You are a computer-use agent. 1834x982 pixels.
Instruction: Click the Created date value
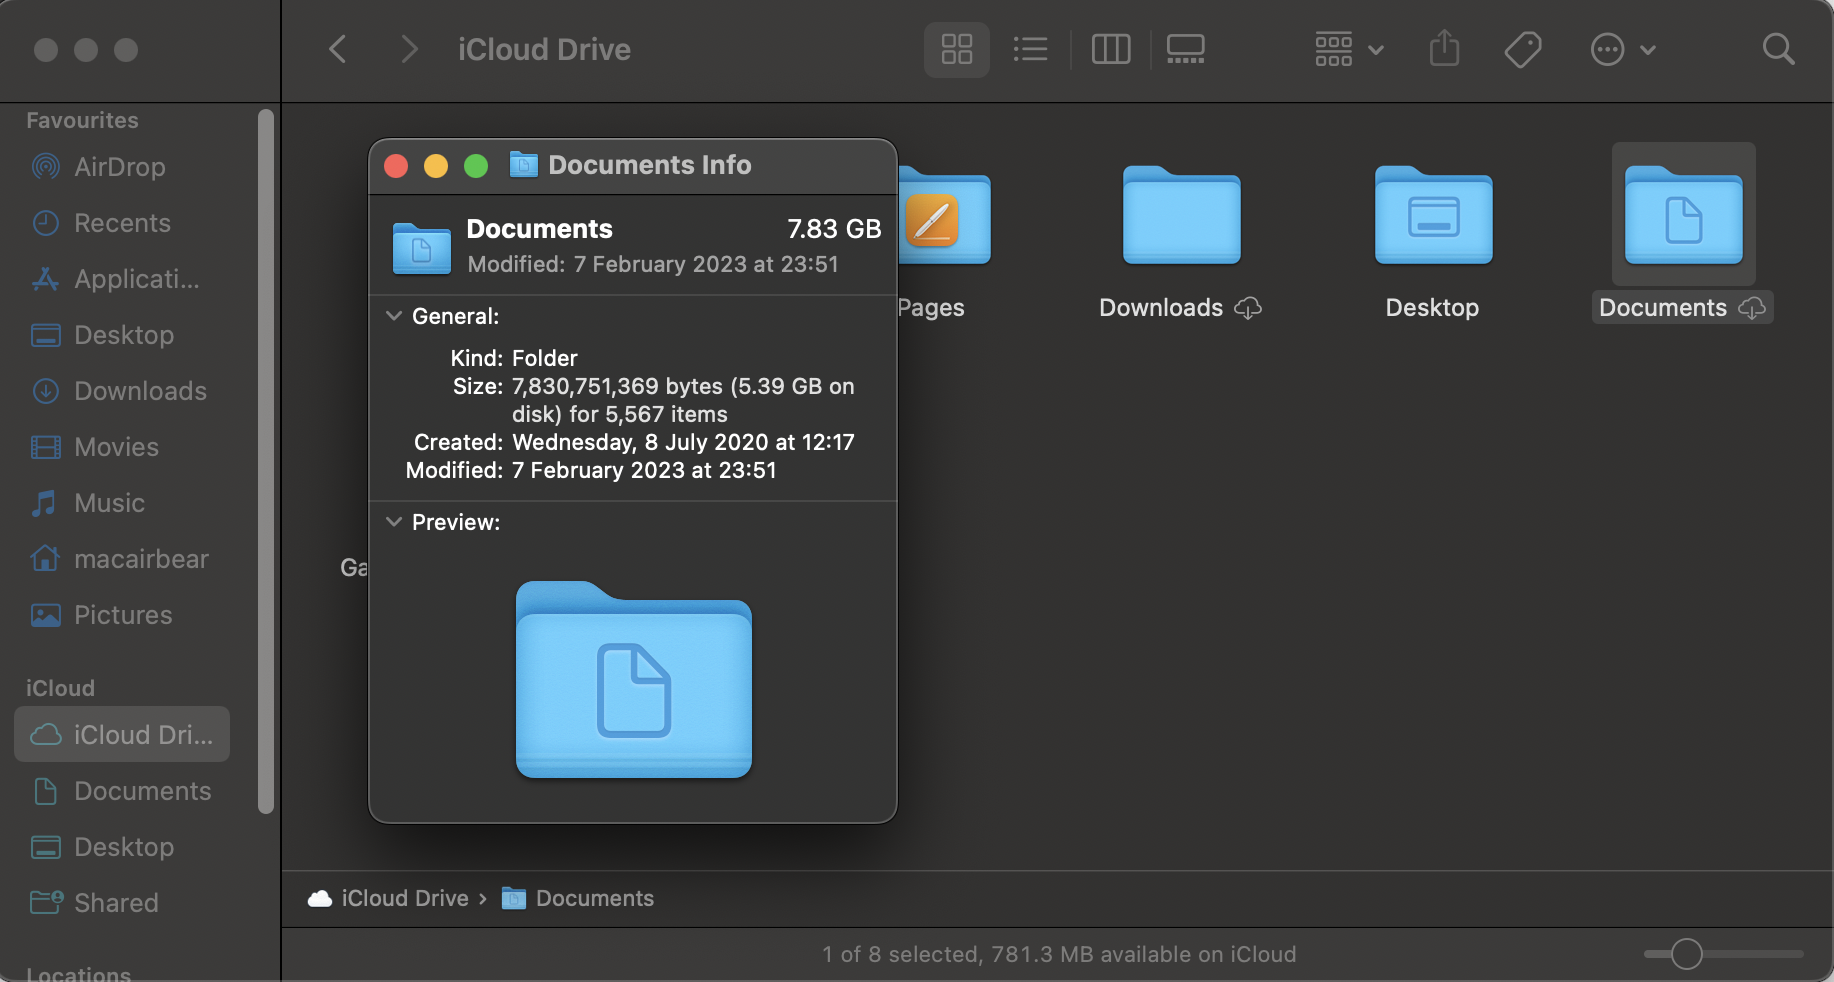click(x=683, y=442)
